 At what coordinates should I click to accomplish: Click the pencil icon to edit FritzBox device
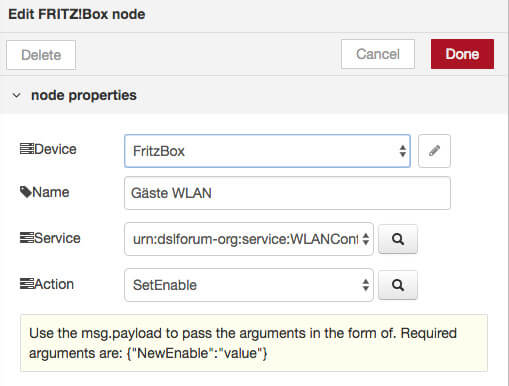coord(434,151)
